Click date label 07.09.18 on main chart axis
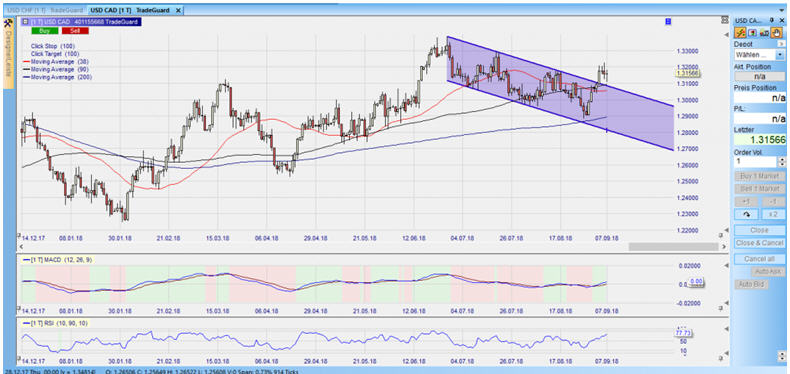790x374 pixels. (x=607, y=237)
